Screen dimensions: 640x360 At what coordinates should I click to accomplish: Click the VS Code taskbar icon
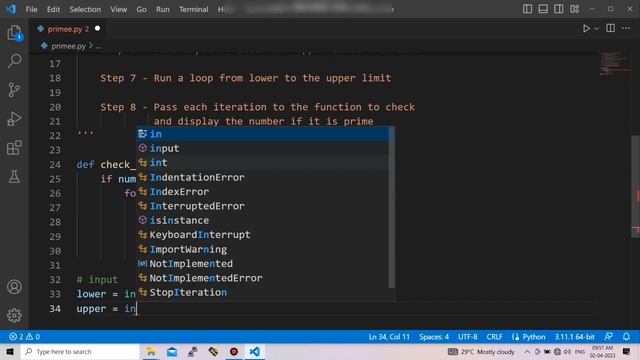254,351
